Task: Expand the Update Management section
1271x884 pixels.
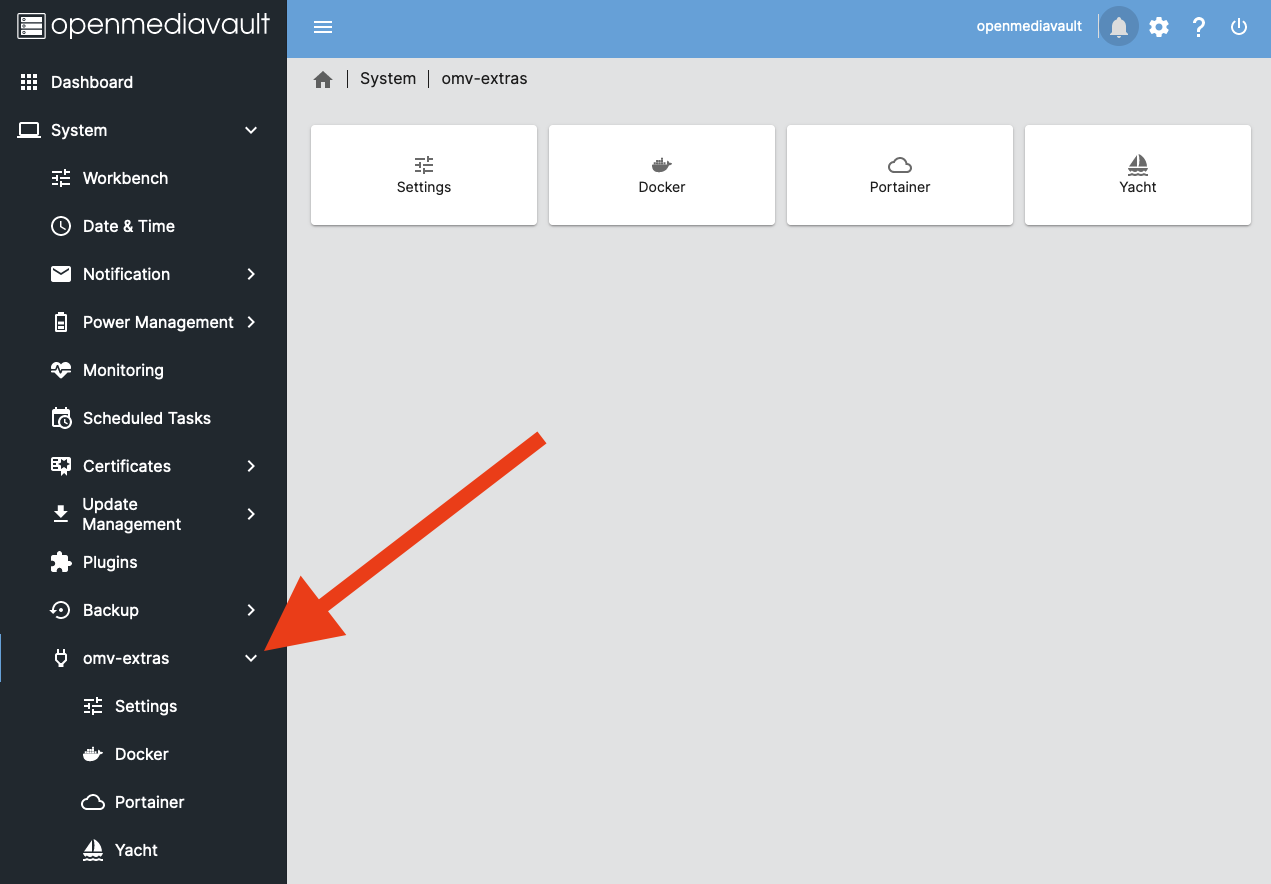Action: click(250, 514)
